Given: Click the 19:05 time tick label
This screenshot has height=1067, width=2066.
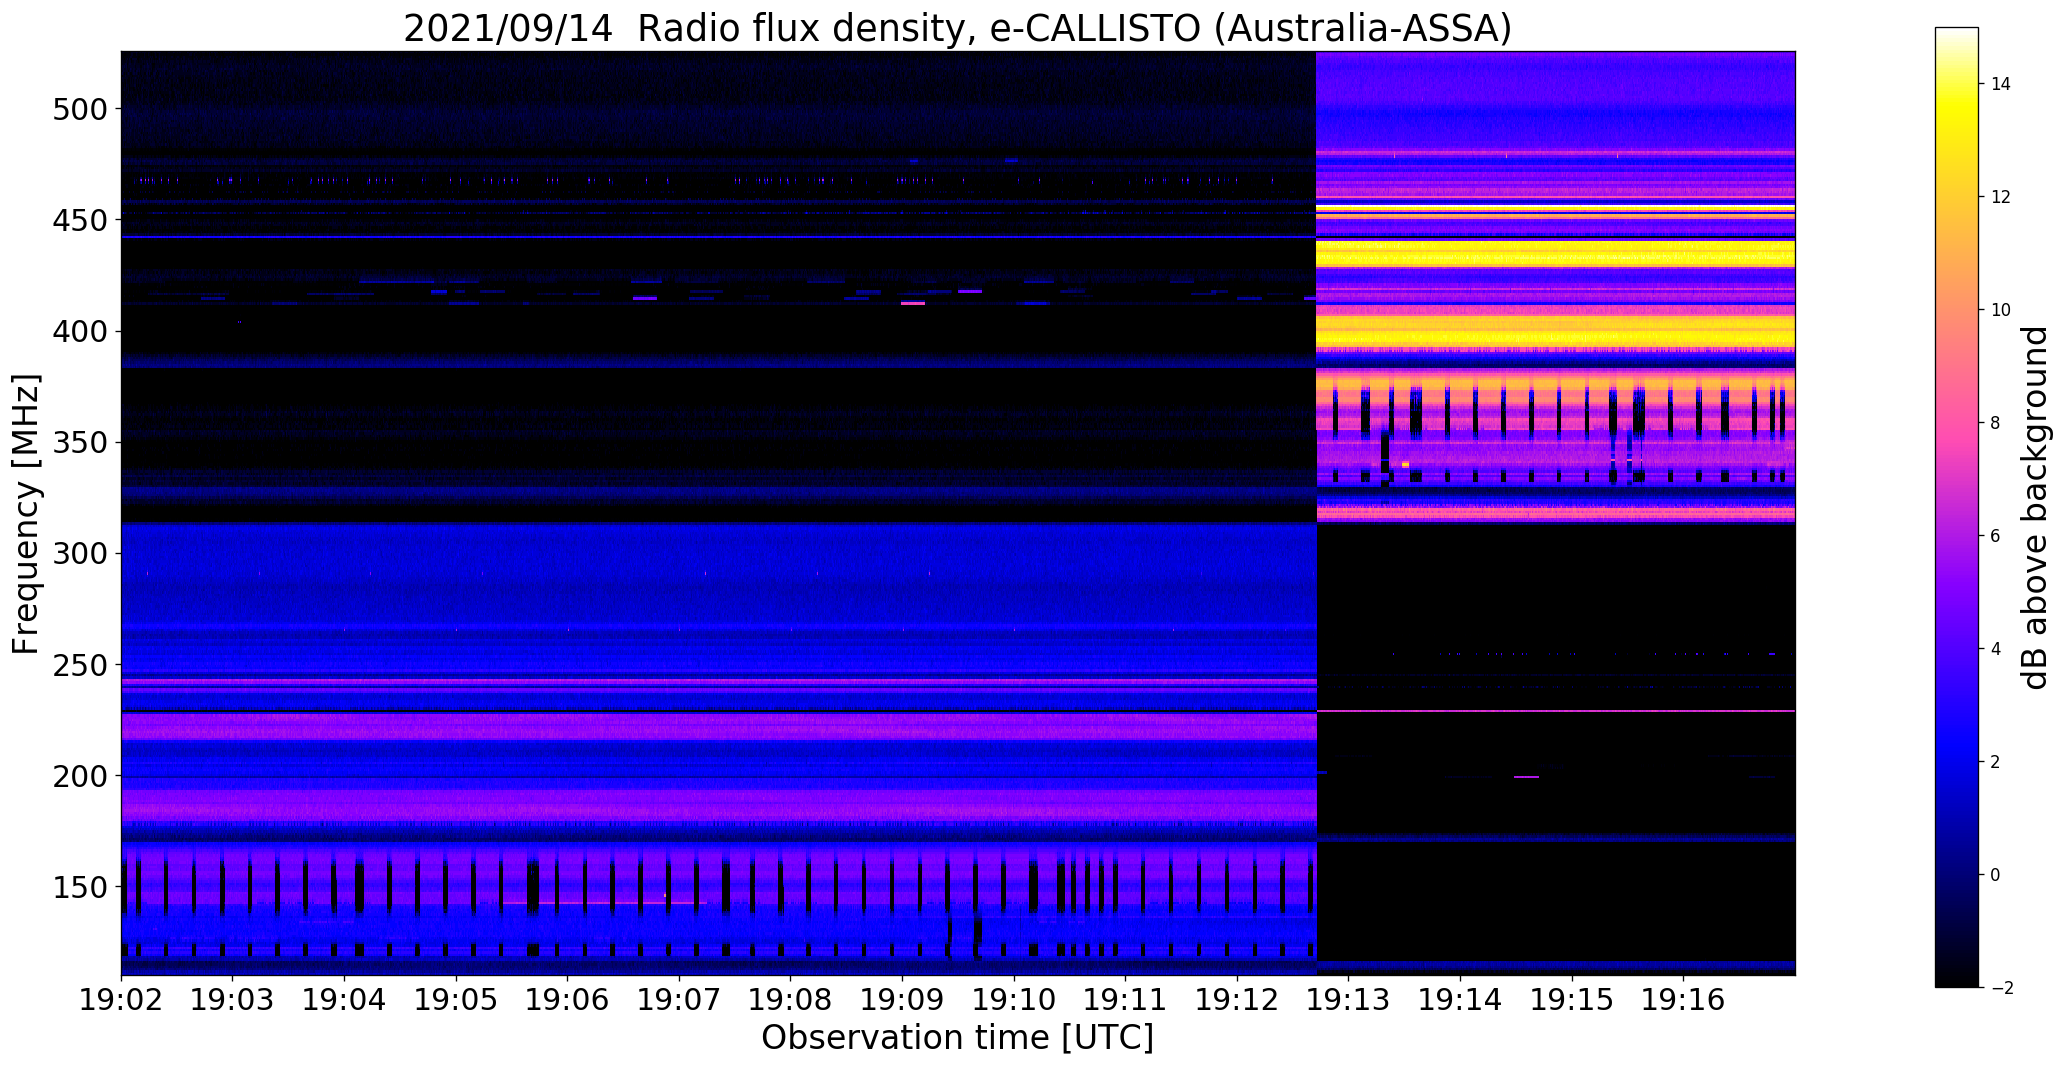Looking at the screenshot, I should click(457, 998).
